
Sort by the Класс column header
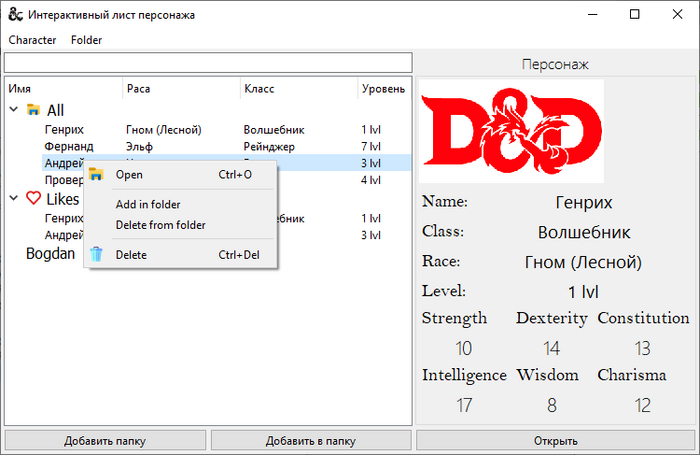point(299,88)
